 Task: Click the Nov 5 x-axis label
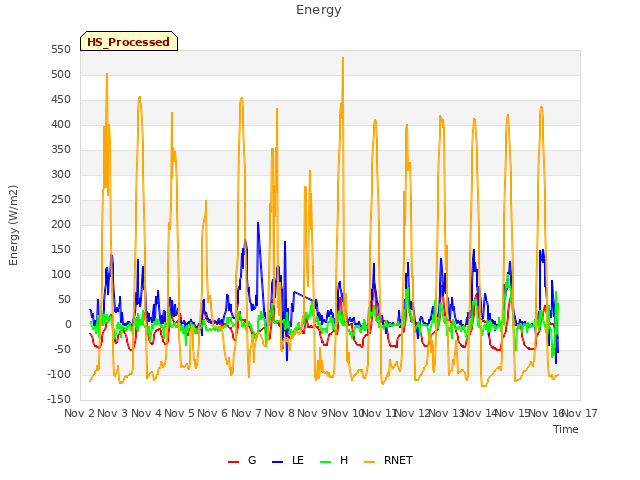click(180, 413)
